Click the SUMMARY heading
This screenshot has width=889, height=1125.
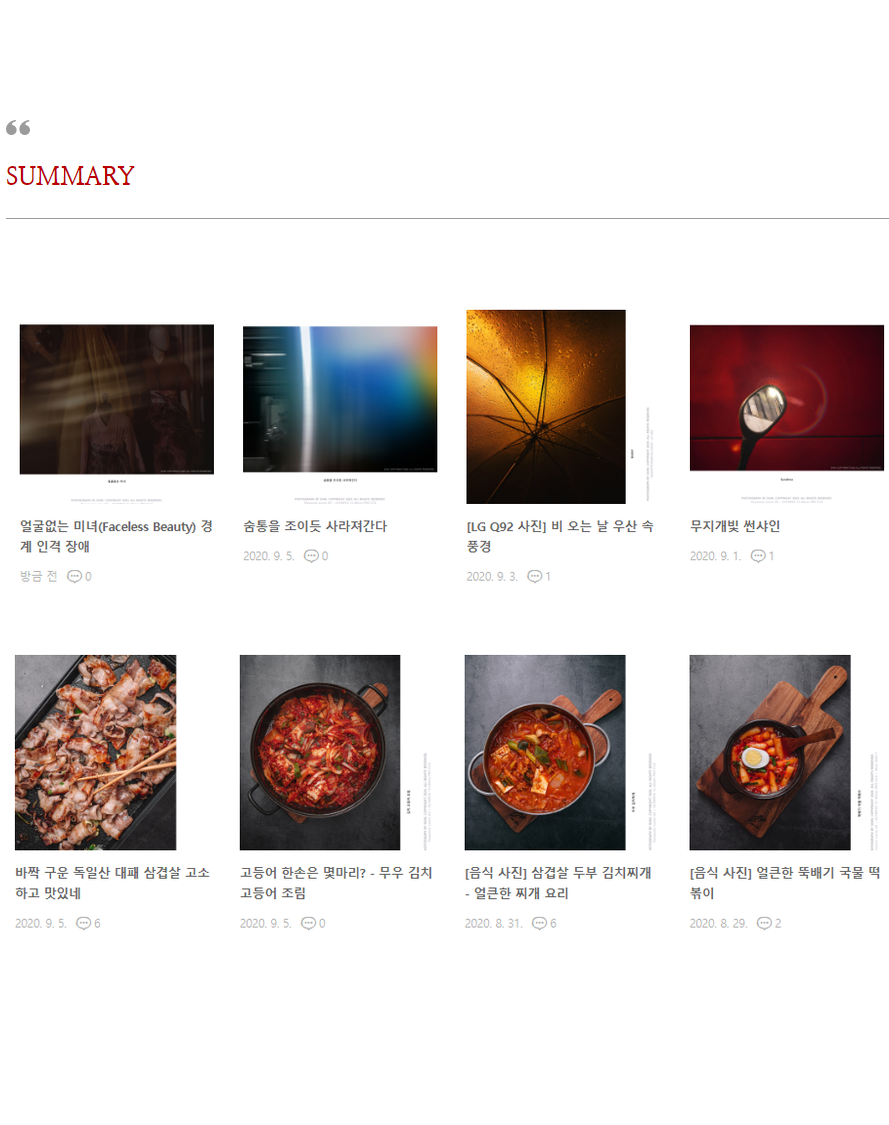point(70,176)
